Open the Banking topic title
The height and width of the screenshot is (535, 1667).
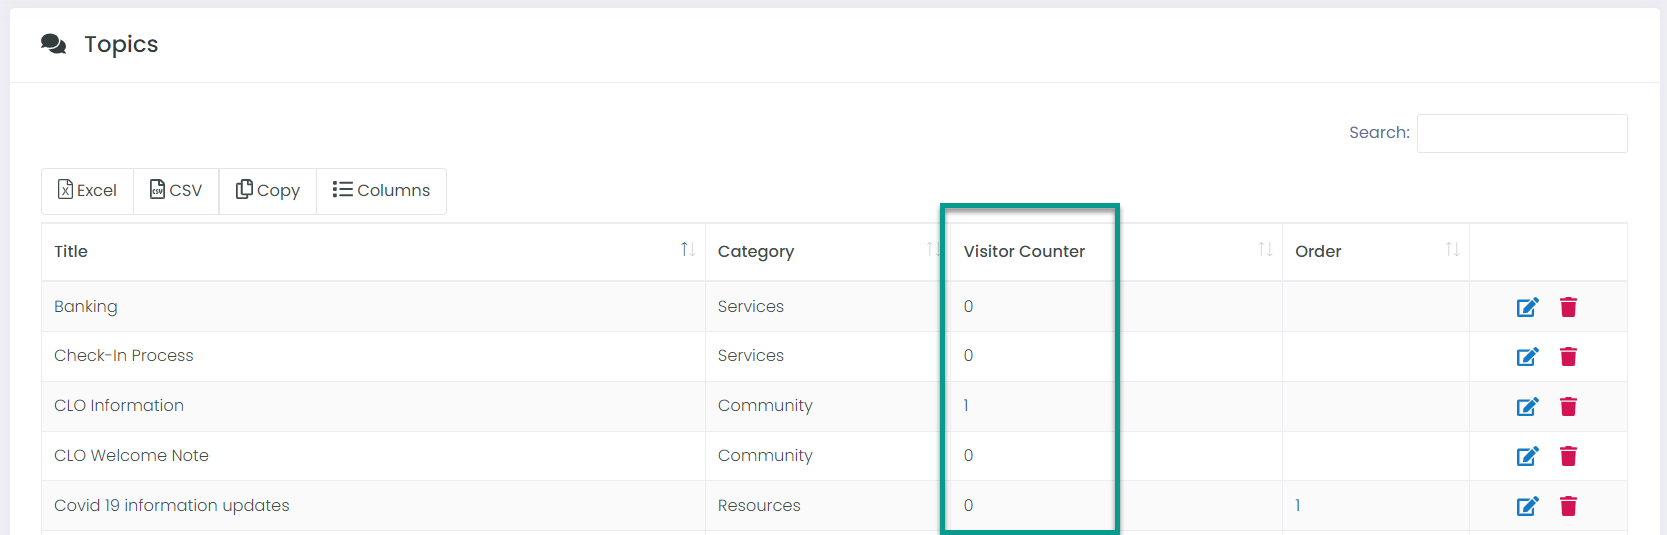(x=86, y=307)
